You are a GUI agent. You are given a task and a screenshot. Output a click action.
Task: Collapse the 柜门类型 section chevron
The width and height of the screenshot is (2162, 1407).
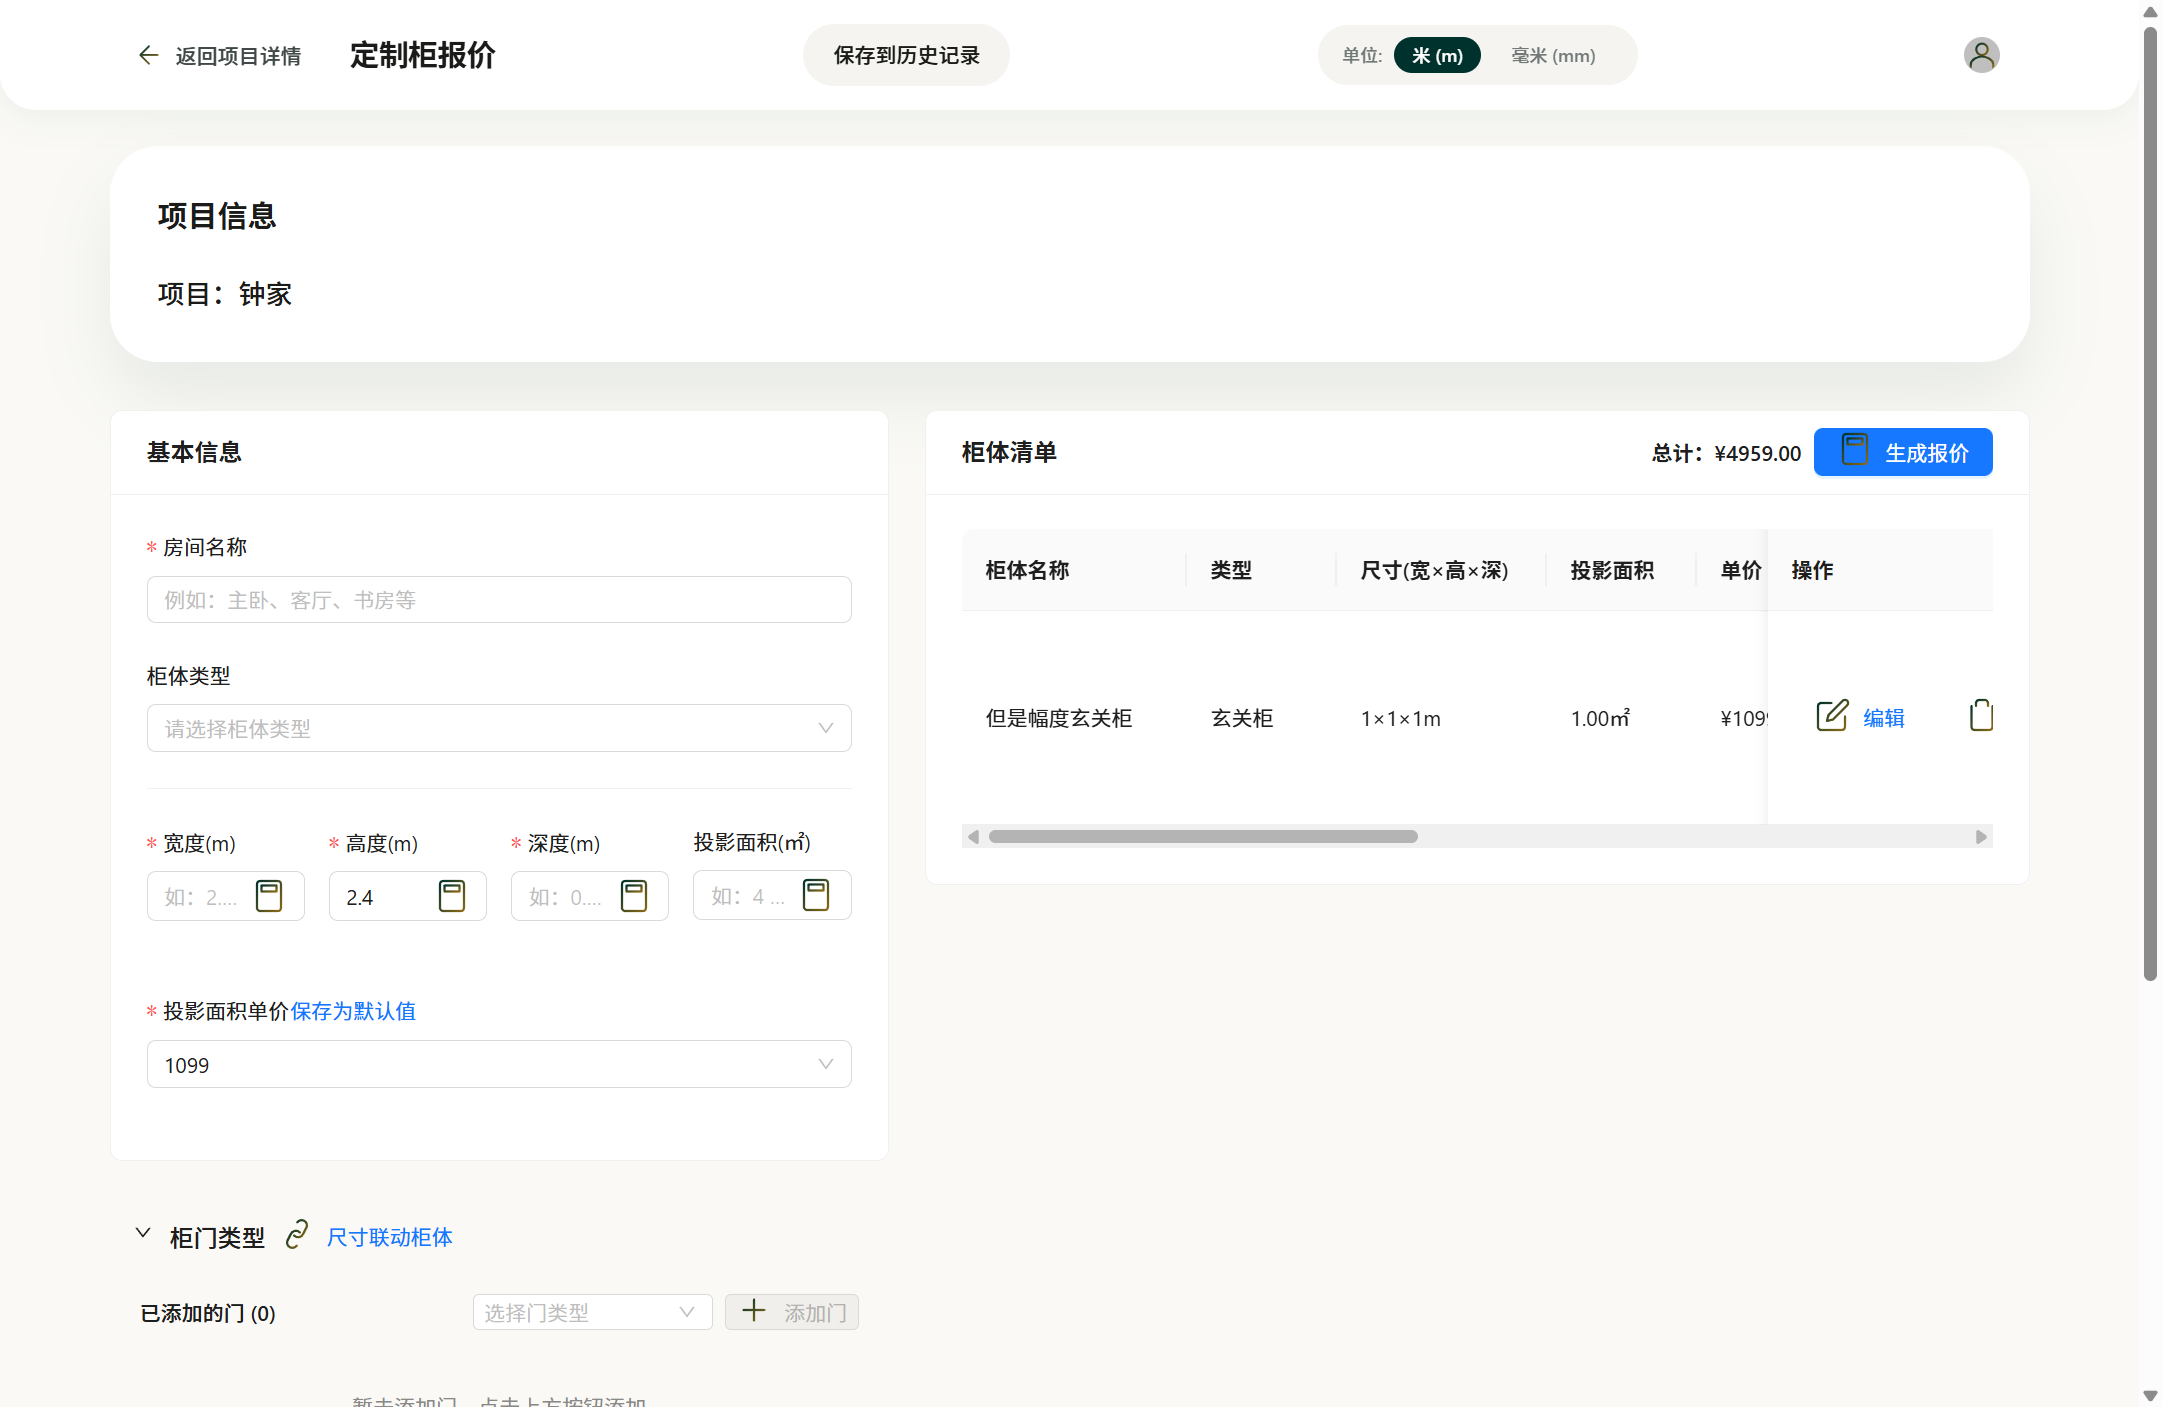pyautogui.click(x=143, y=1234)
